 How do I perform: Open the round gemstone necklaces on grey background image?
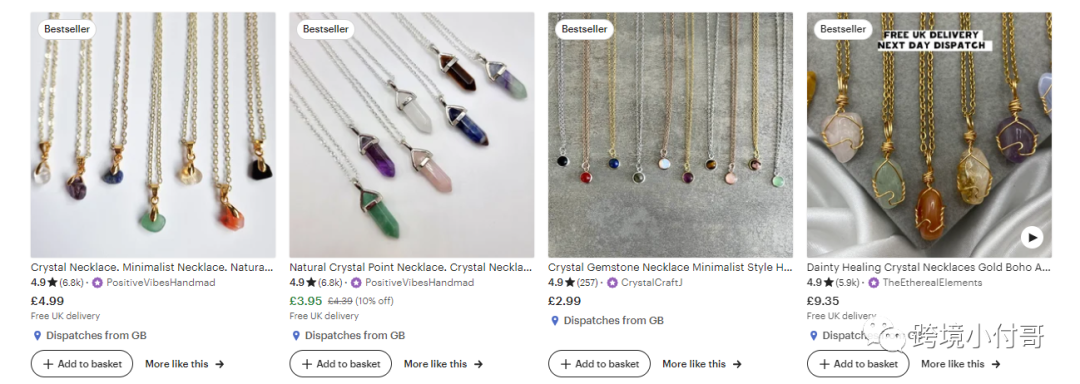click(670, 135)
